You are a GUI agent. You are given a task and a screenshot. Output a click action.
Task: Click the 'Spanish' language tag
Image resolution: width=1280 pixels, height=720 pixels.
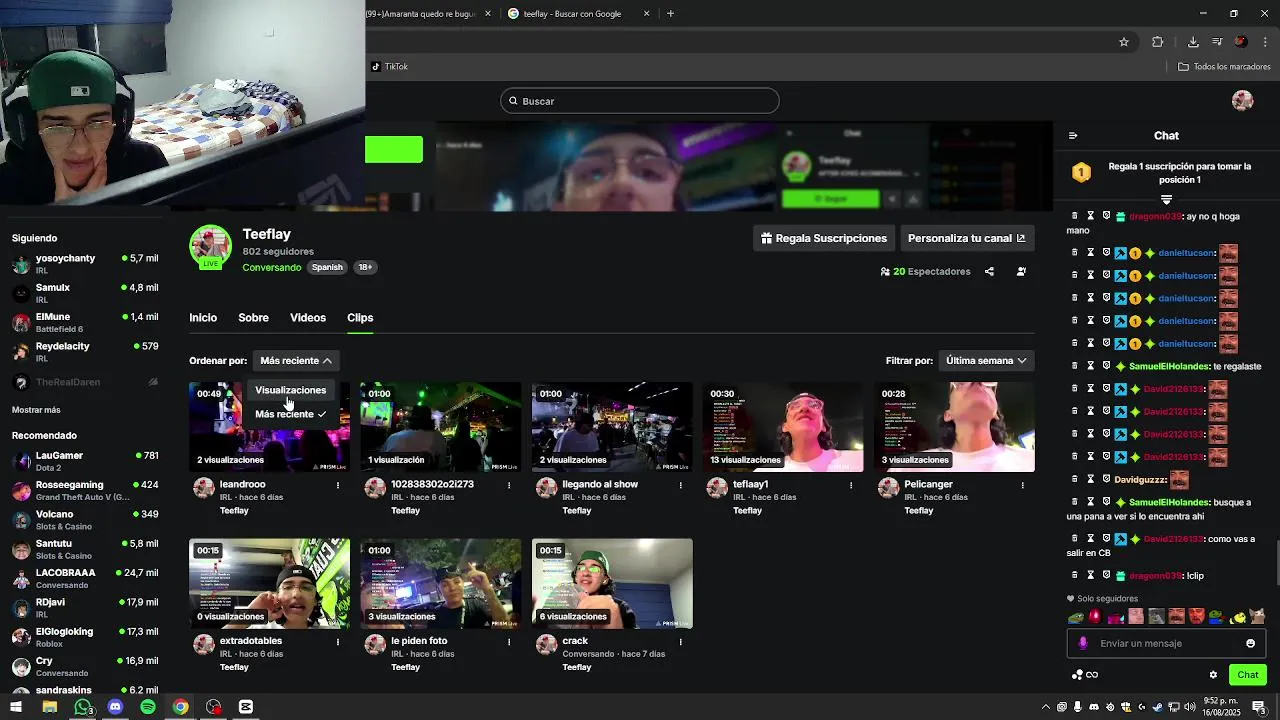(327, 267)
